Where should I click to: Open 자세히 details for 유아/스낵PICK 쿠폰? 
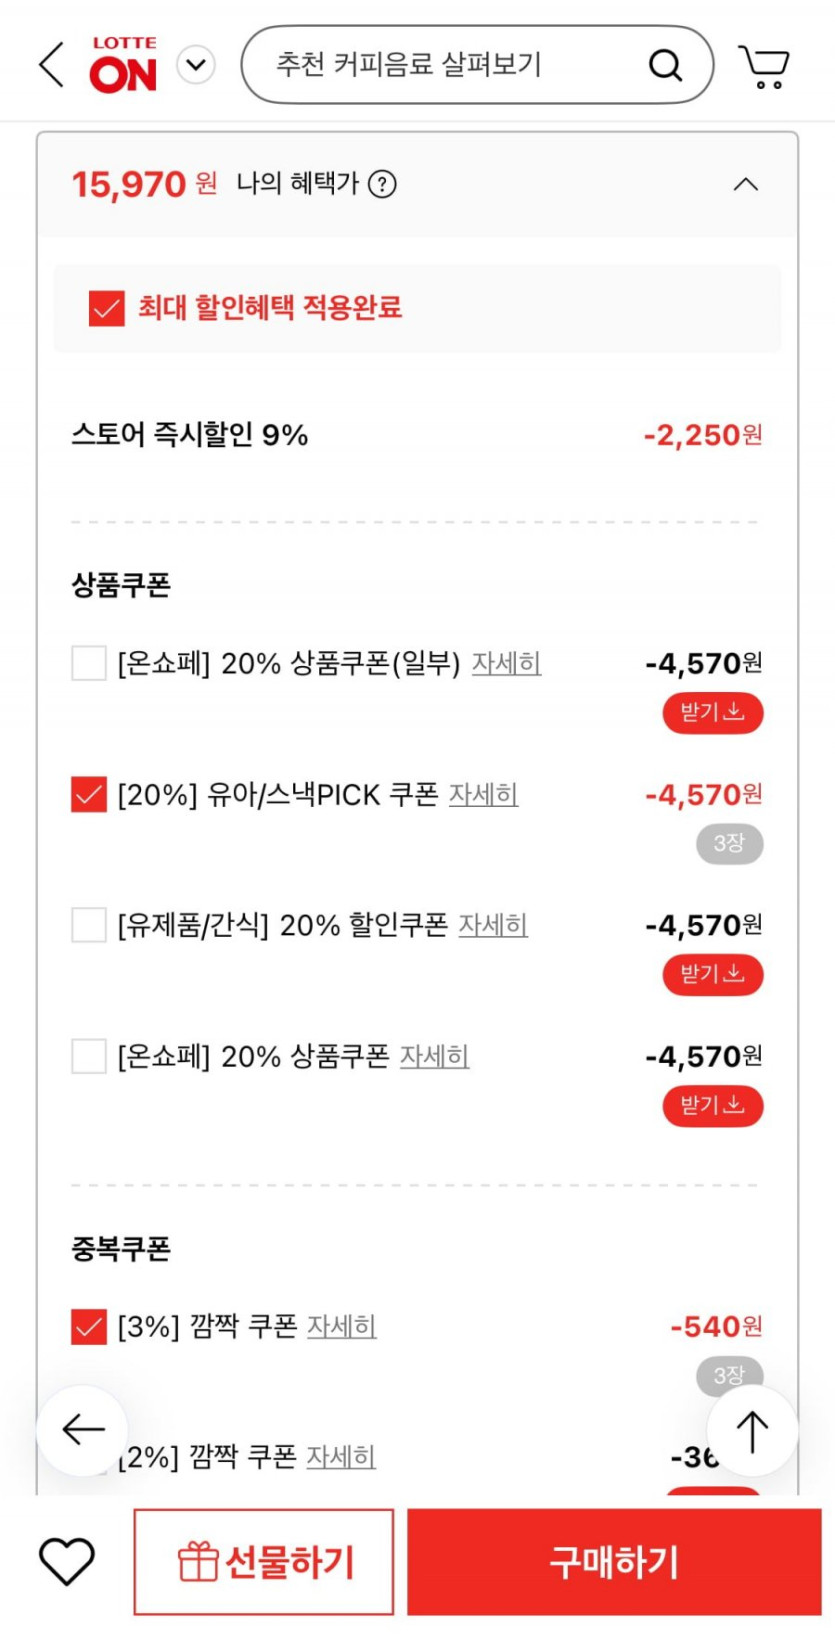[483, 795]
